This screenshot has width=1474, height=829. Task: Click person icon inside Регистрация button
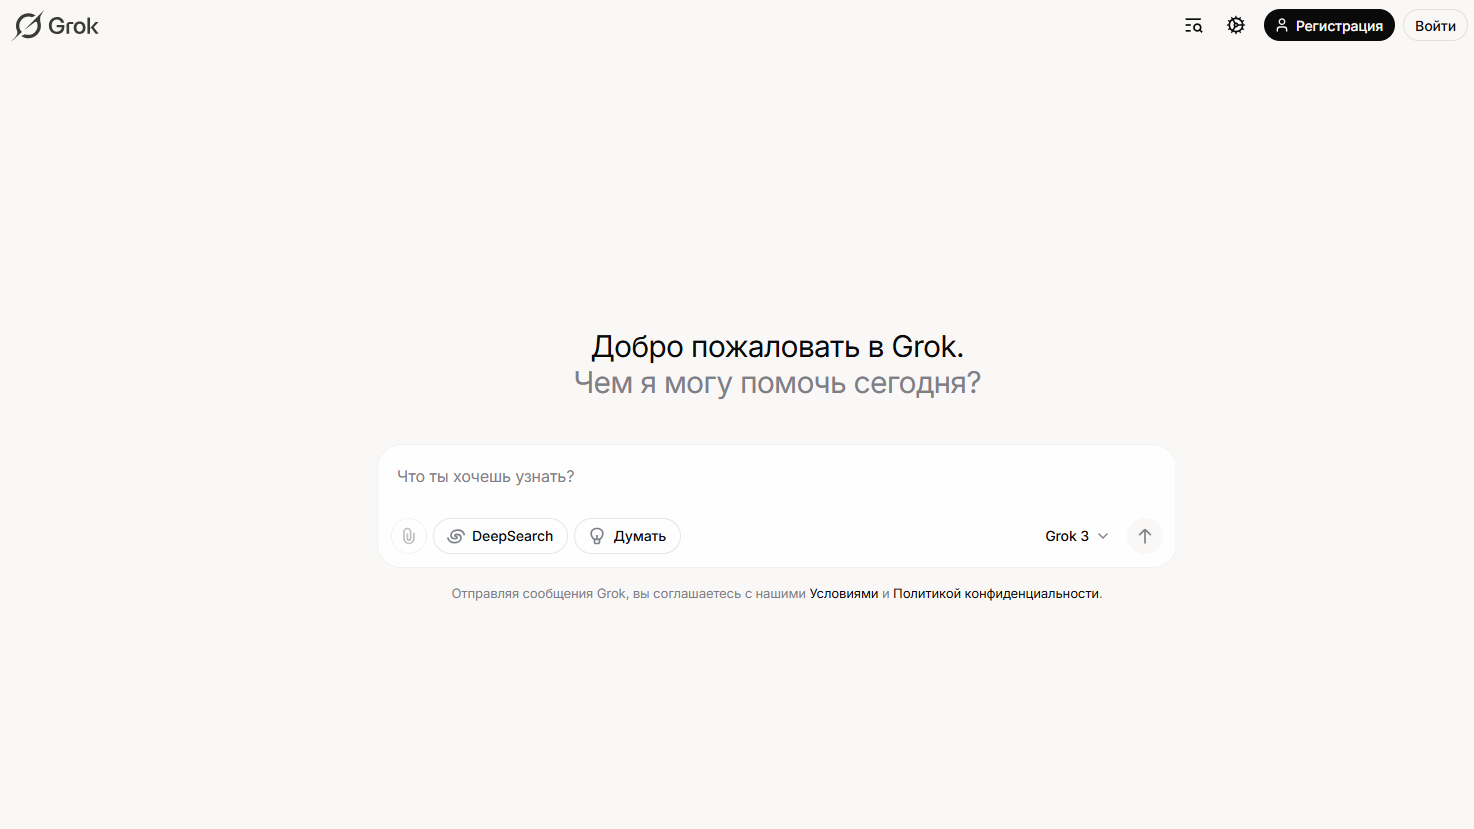[x=1282, y=25]
